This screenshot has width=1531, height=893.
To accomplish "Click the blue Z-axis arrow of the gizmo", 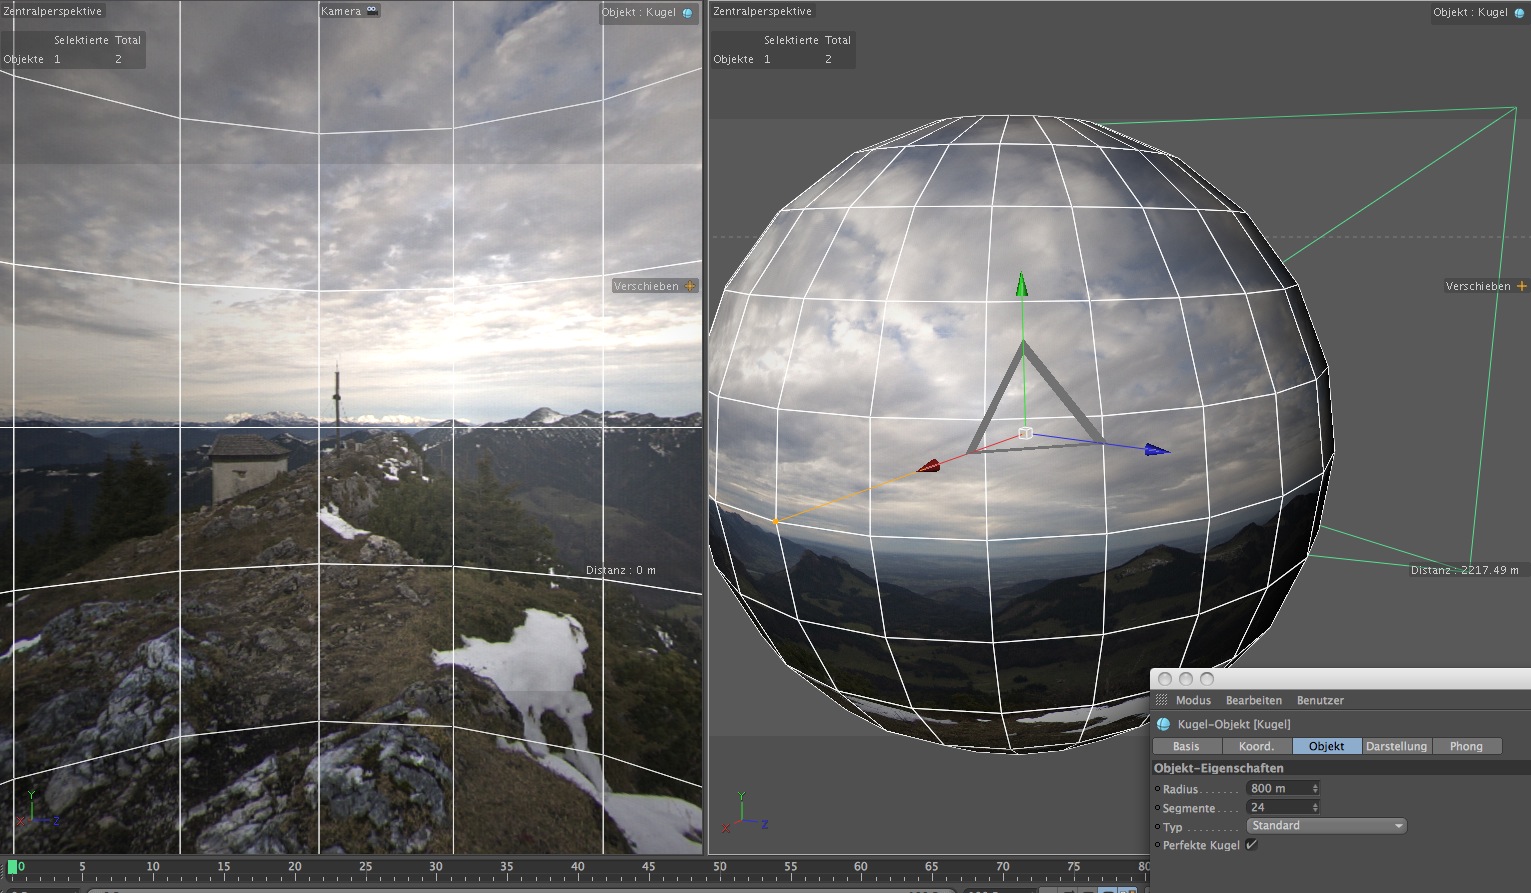I will click(x=1157, y=450).
